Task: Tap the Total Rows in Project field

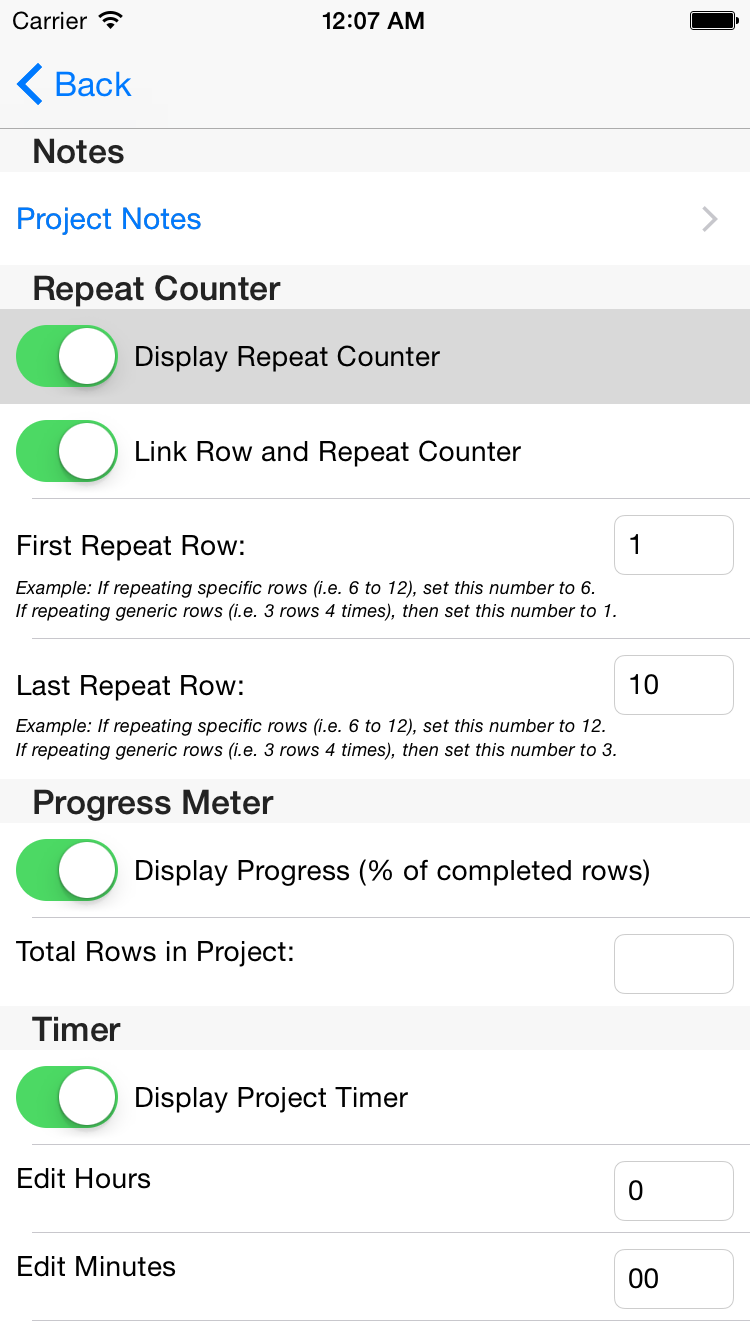Action: point(673,964)
